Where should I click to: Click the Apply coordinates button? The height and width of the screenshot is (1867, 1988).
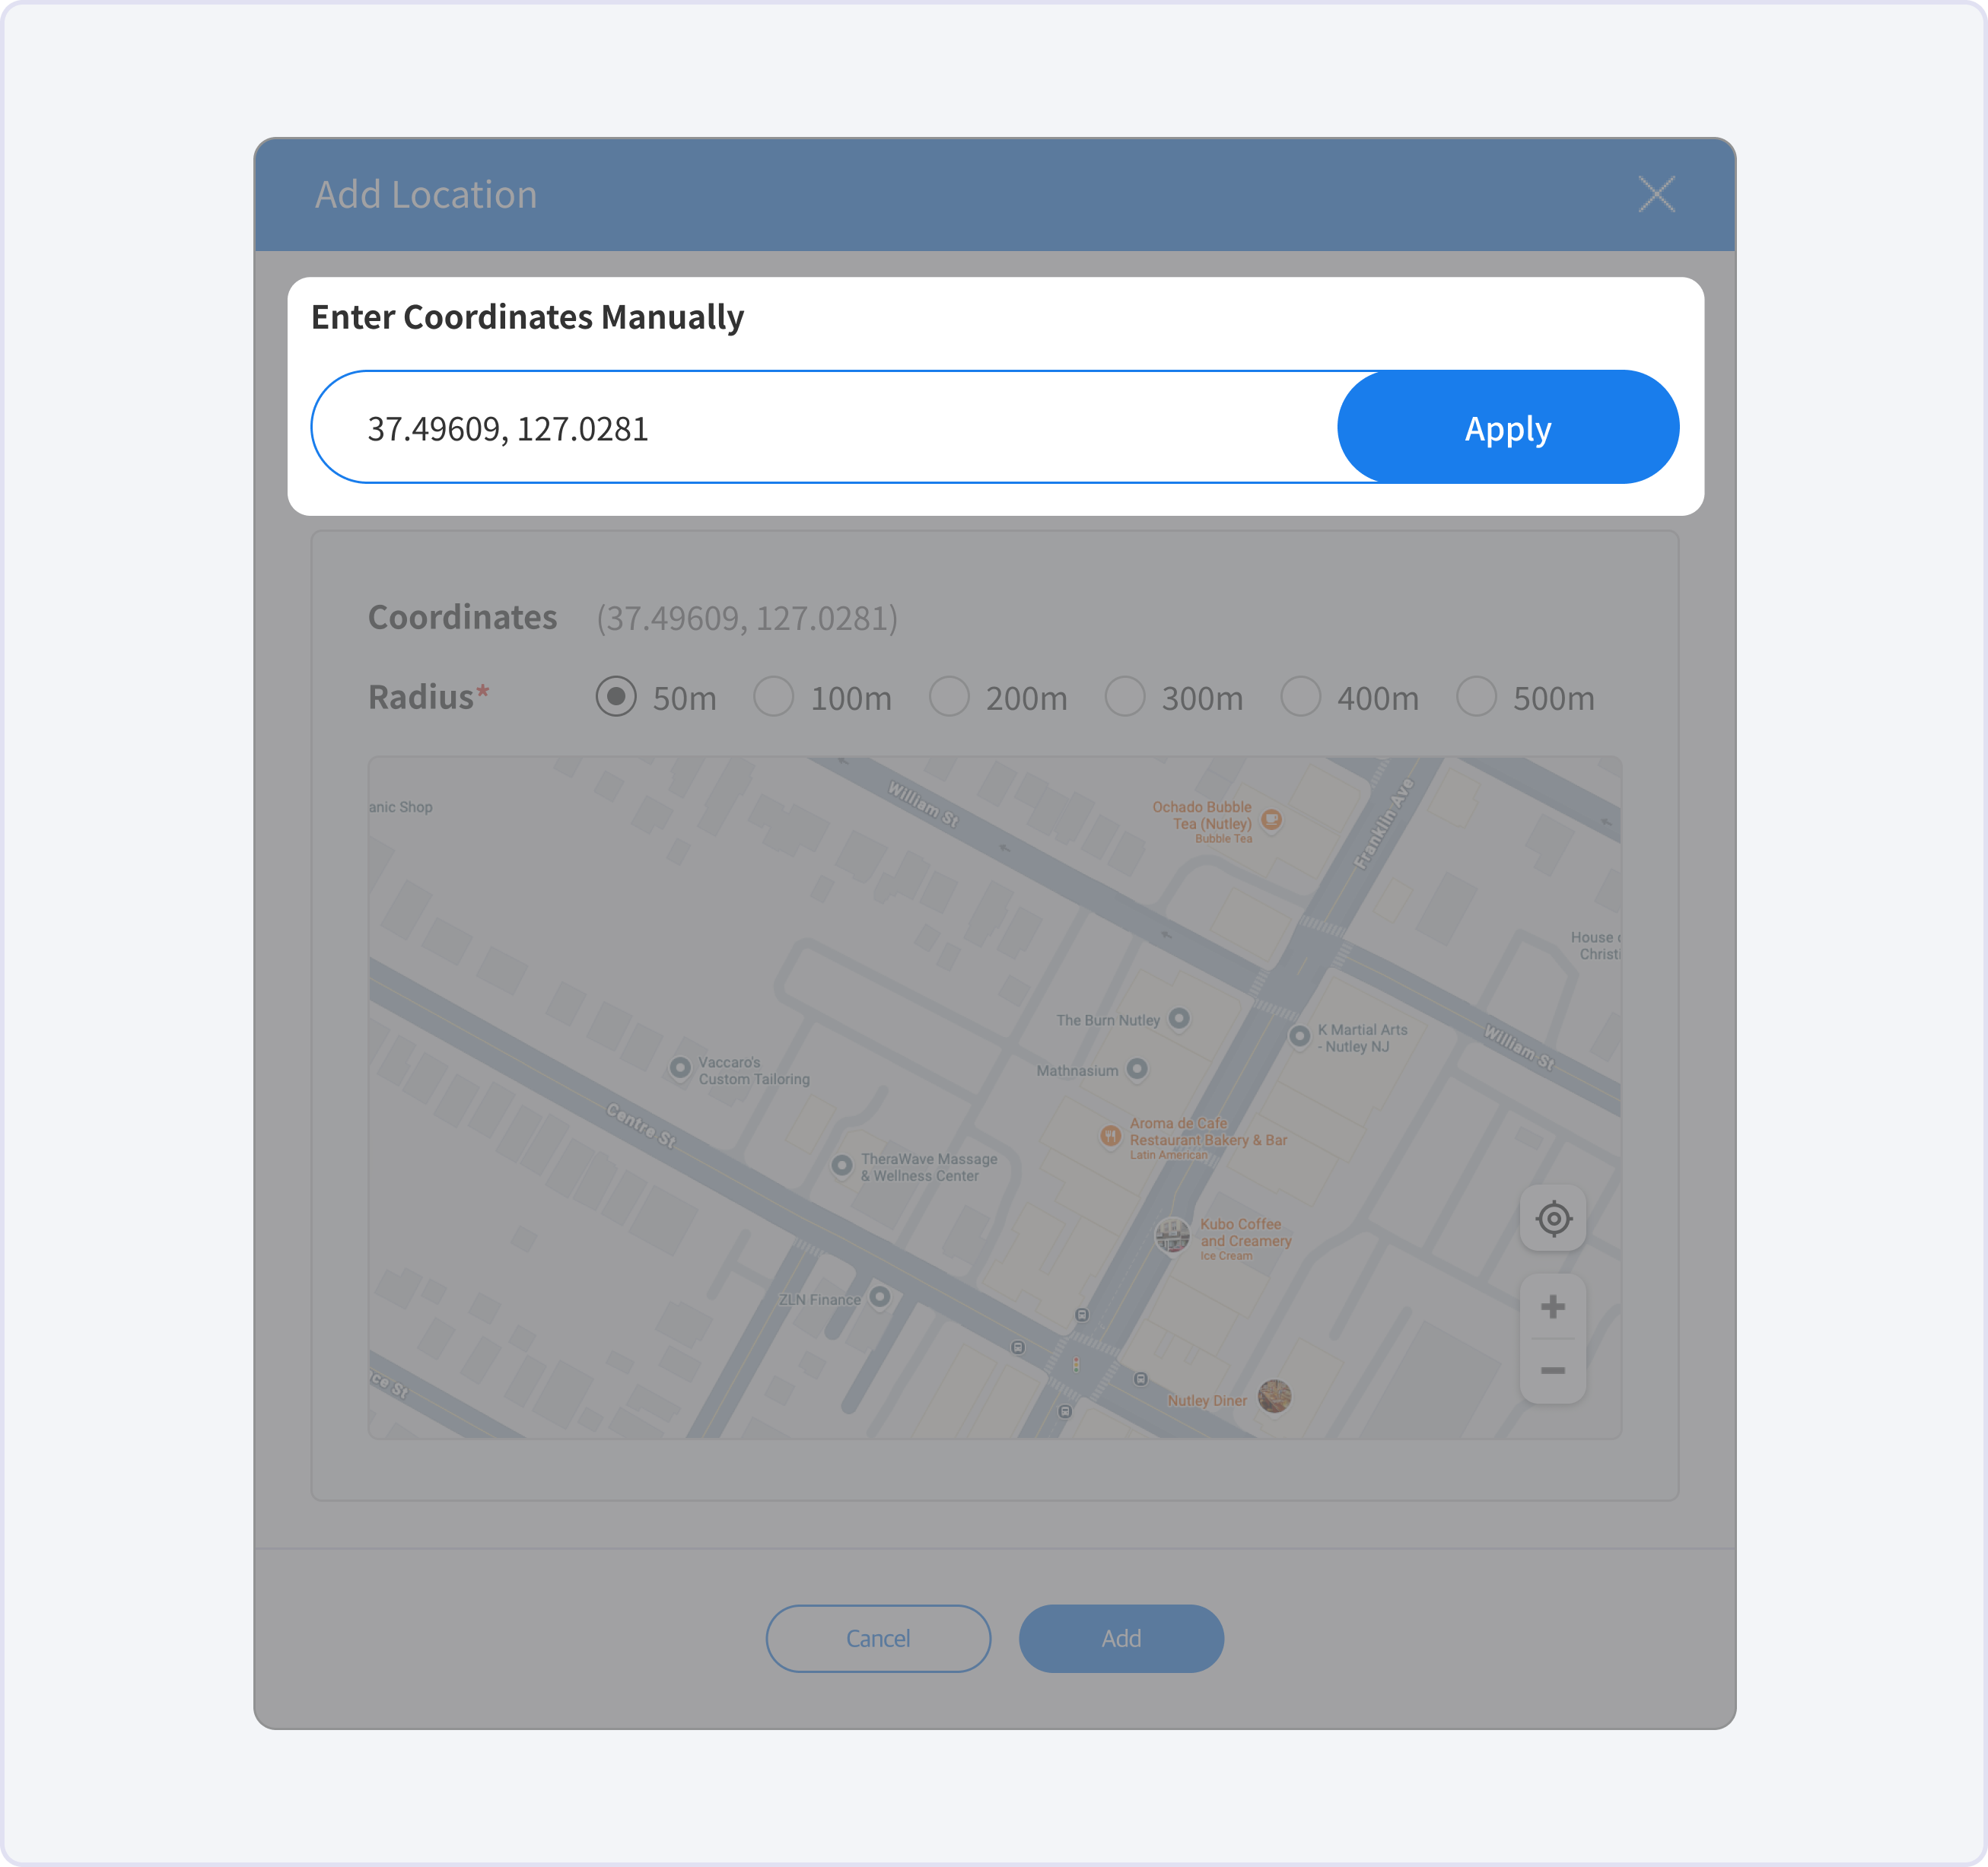[x=1507, y=428]
